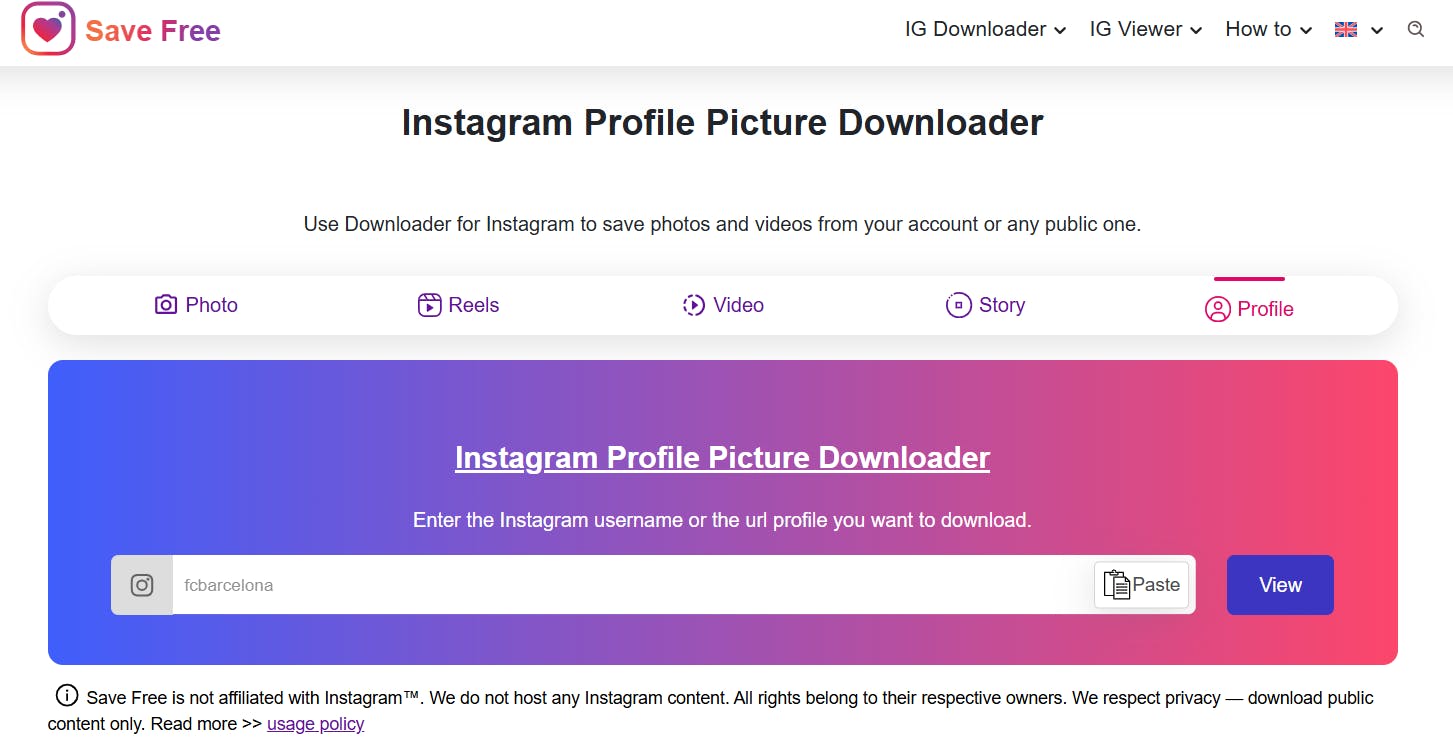Click the UK flag language icon

point(1346,30)
